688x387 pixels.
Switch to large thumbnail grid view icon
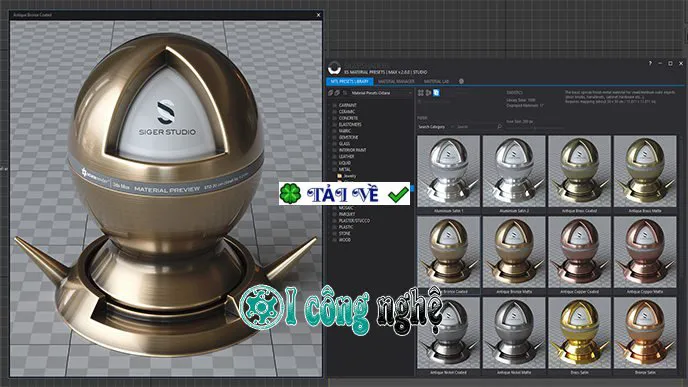pos(421,93)
